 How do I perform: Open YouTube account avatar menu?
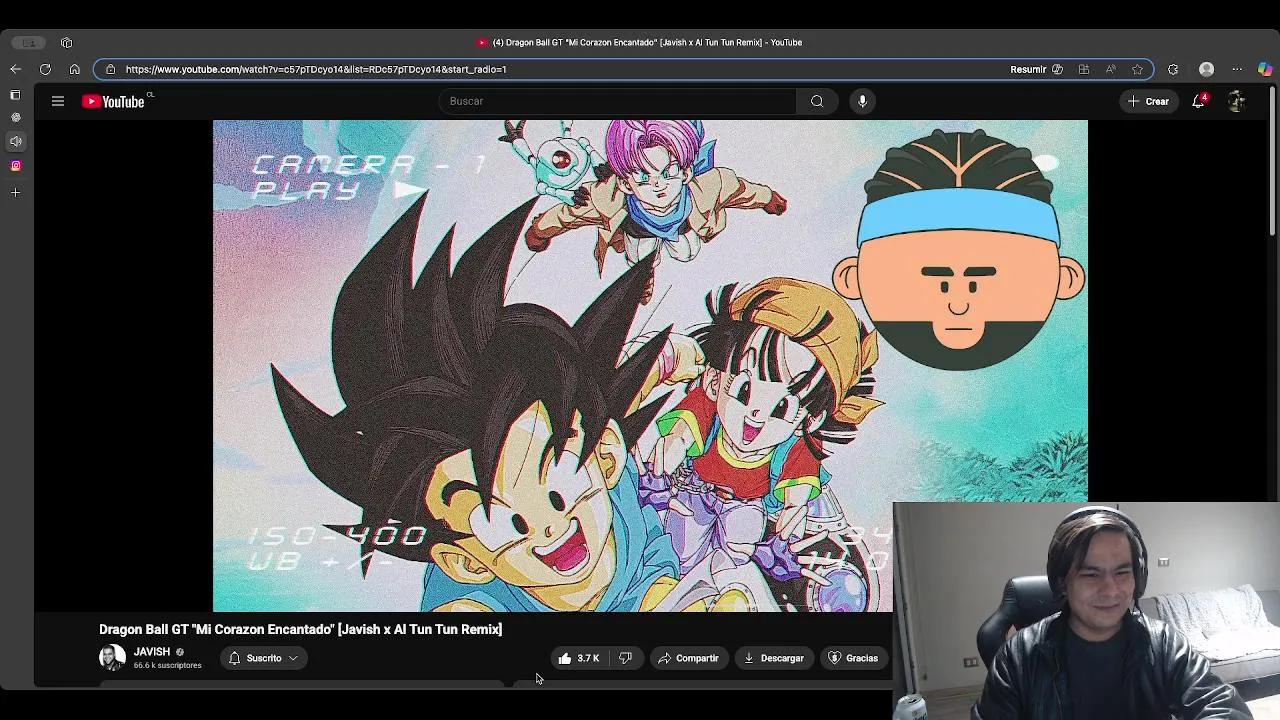click(x=1236, y=101)
